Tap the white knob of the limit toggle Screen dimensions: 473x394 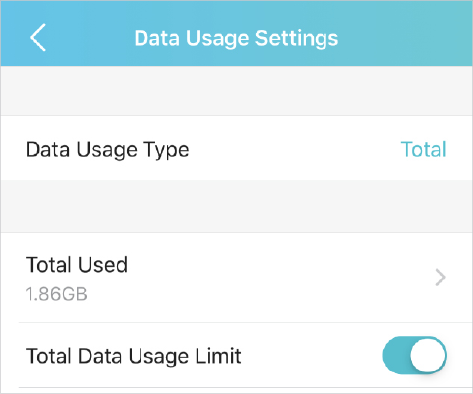pyautogui.click(x=428, y=355)
